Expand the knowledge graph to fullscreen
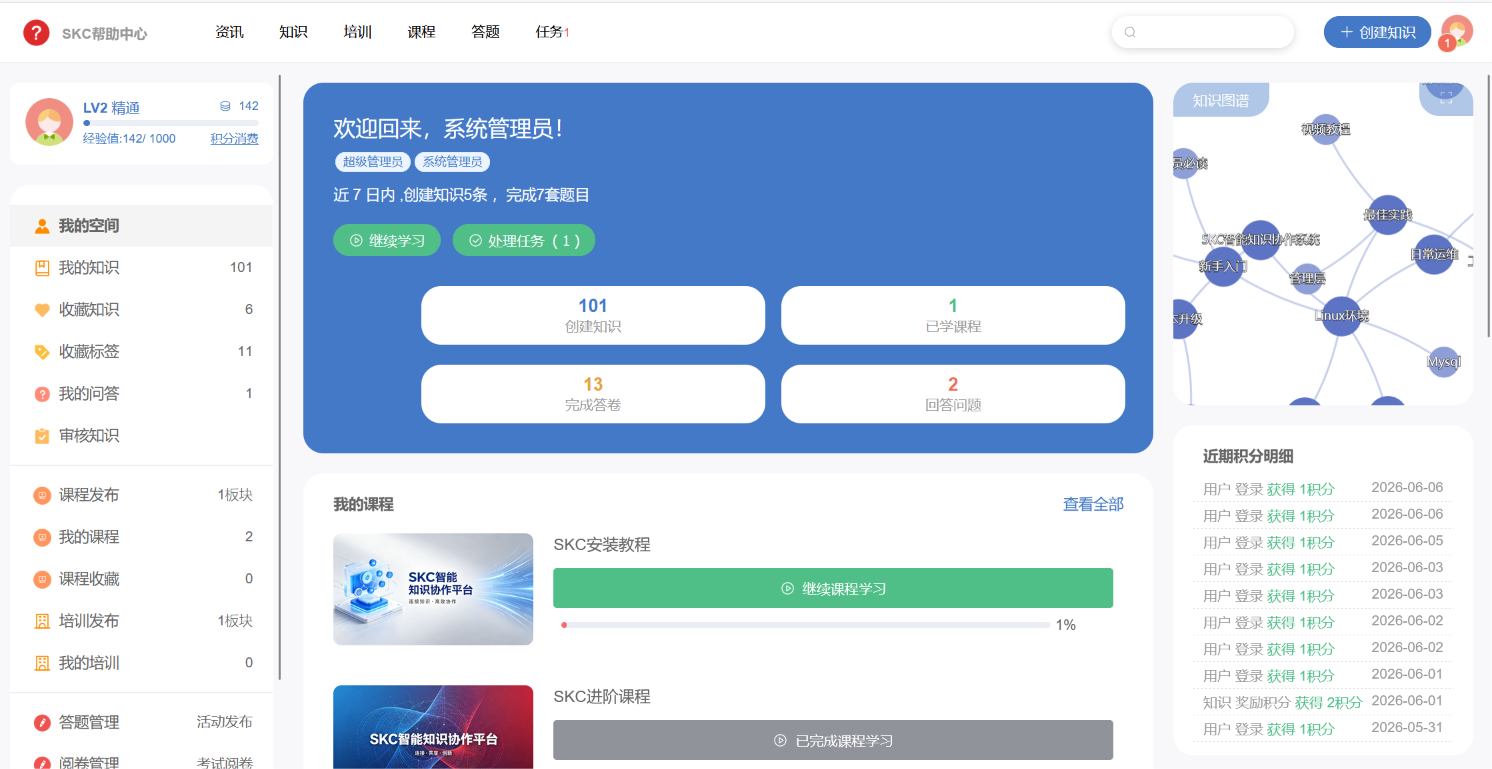This screenshot has height=769, width=1492. [x=1446, y=96]
